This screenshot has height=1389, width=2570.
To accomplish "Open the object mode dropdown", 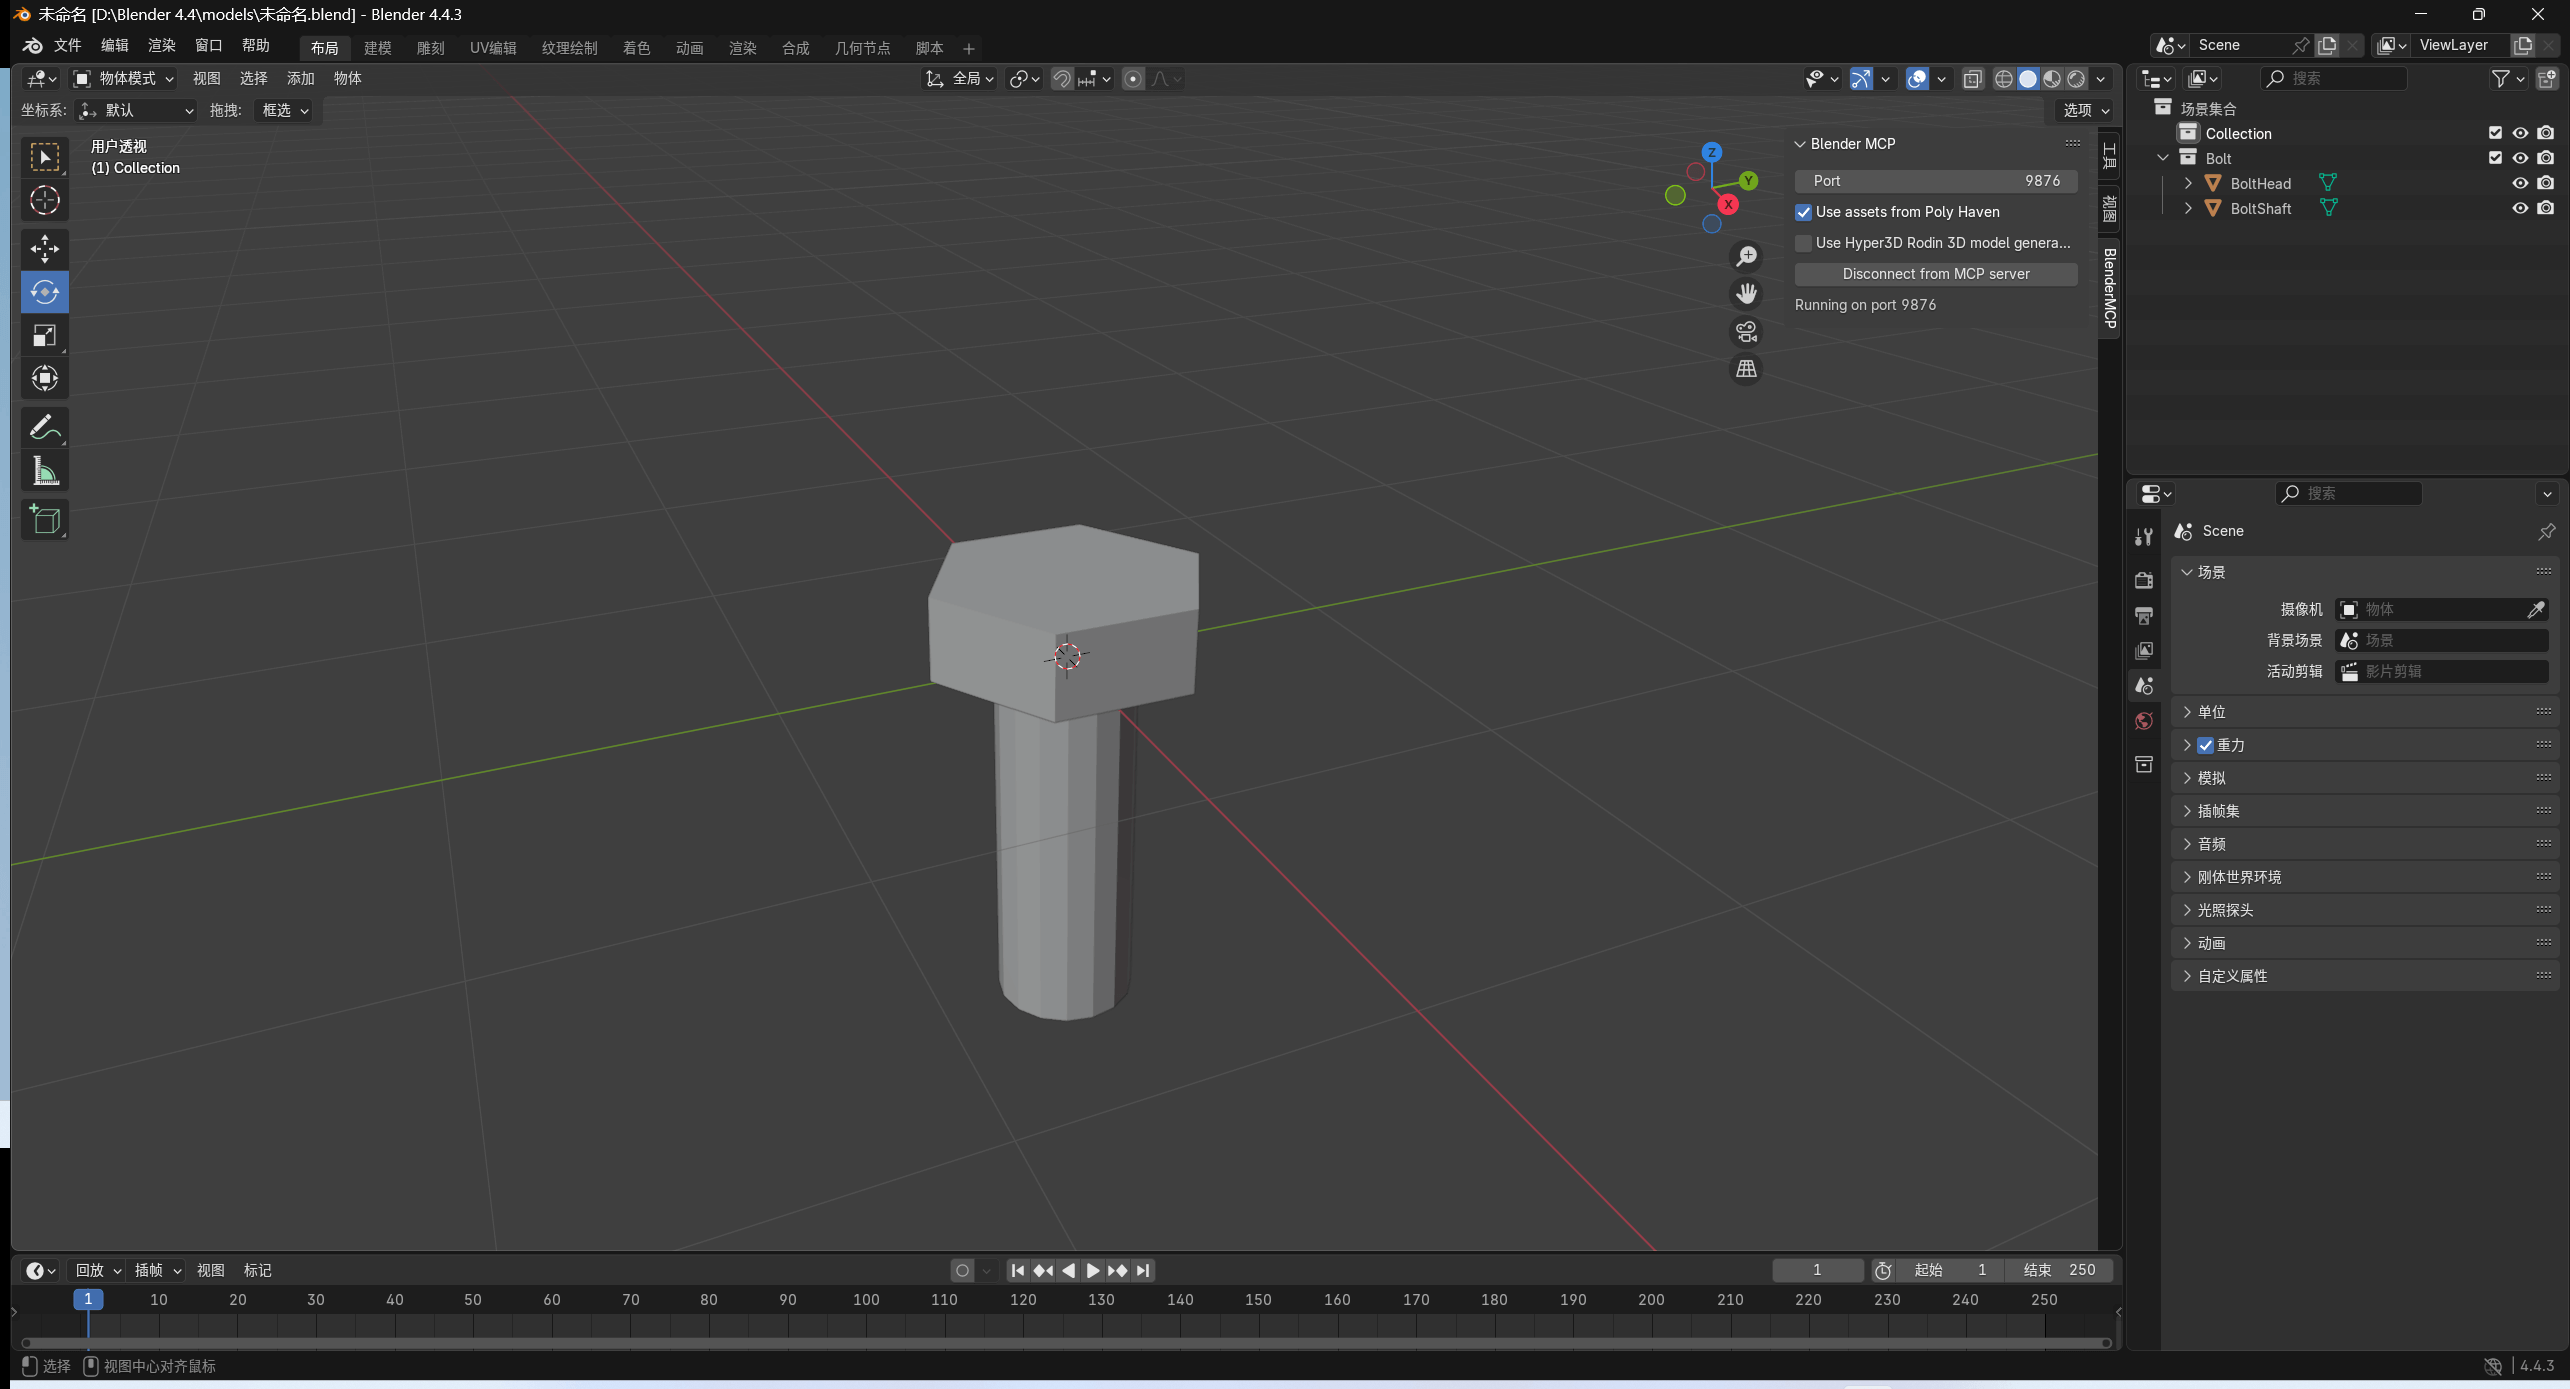I will pyautogui.click(x=124, y=78).
